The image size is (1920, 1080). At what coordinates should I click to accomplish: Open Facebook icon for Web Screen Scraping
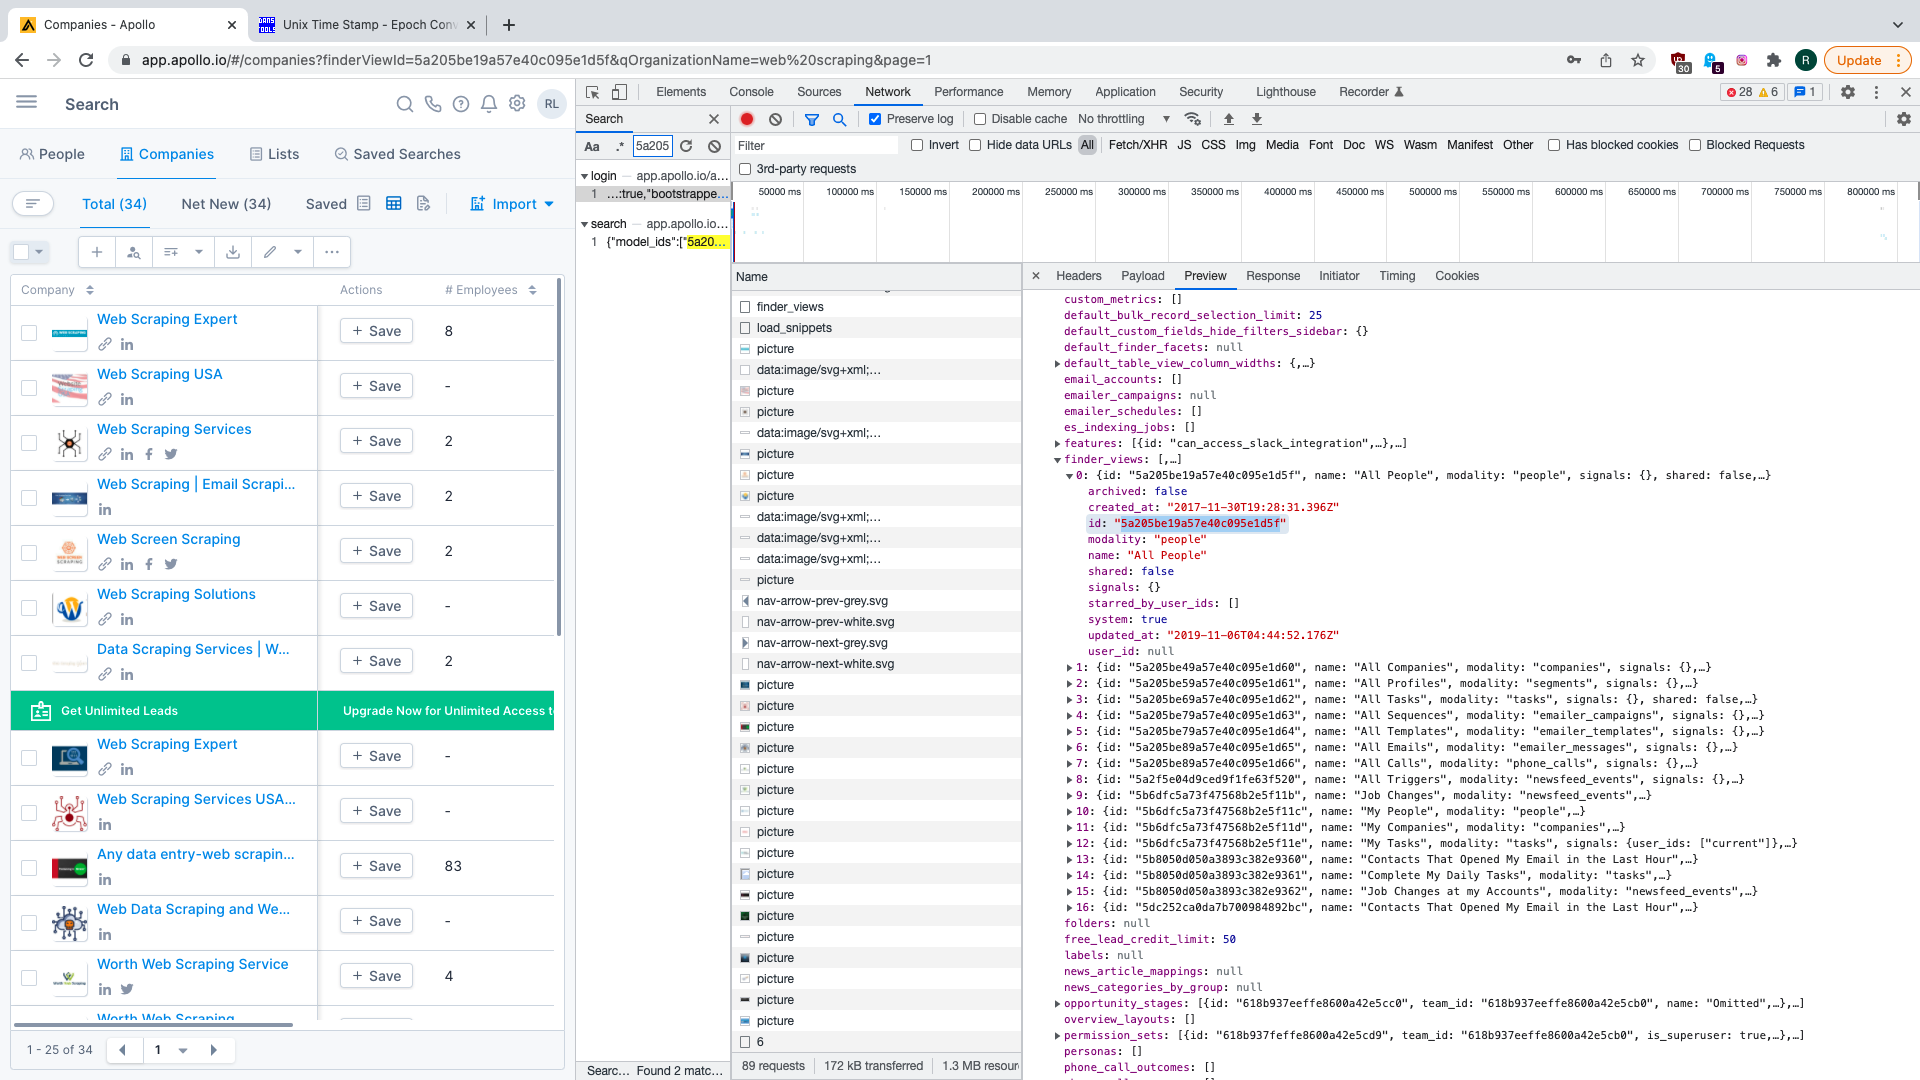point(149,564)
